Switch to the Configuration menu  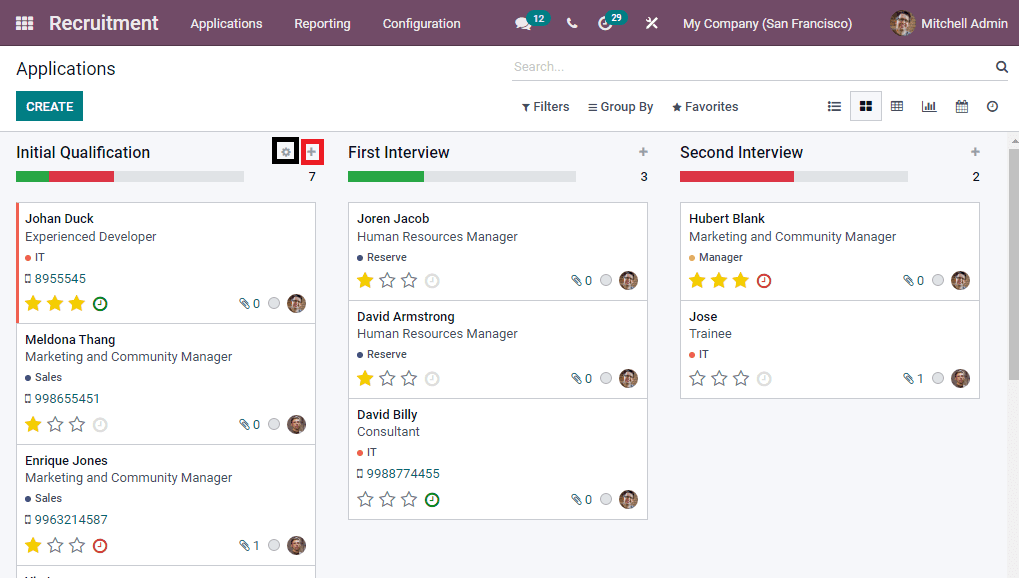click(x=421, y=23)
